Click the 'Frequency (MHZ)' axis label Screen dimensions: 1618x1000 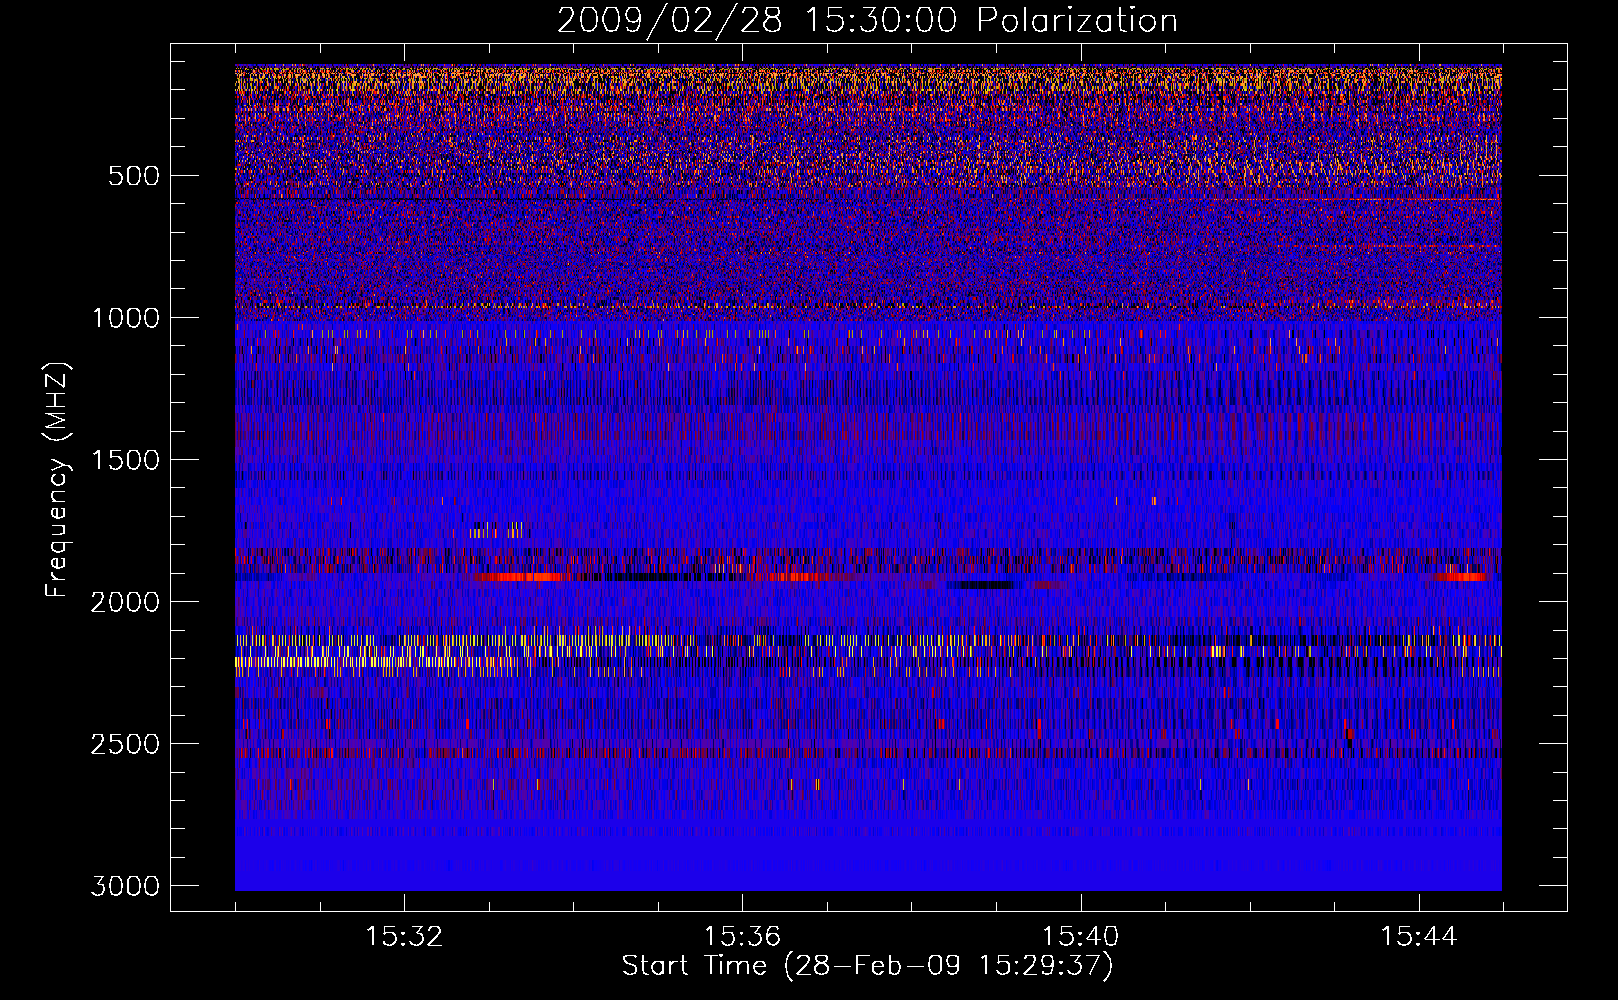coord(57,479)
